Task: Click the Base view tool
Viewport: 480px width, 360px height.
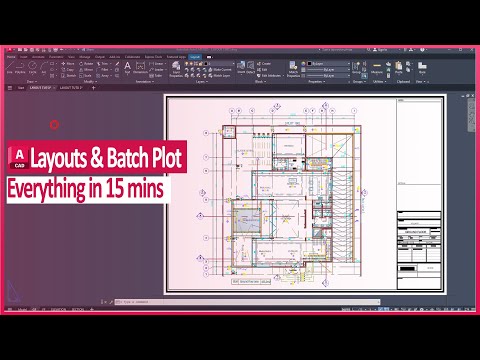Action: coord(422,67)
